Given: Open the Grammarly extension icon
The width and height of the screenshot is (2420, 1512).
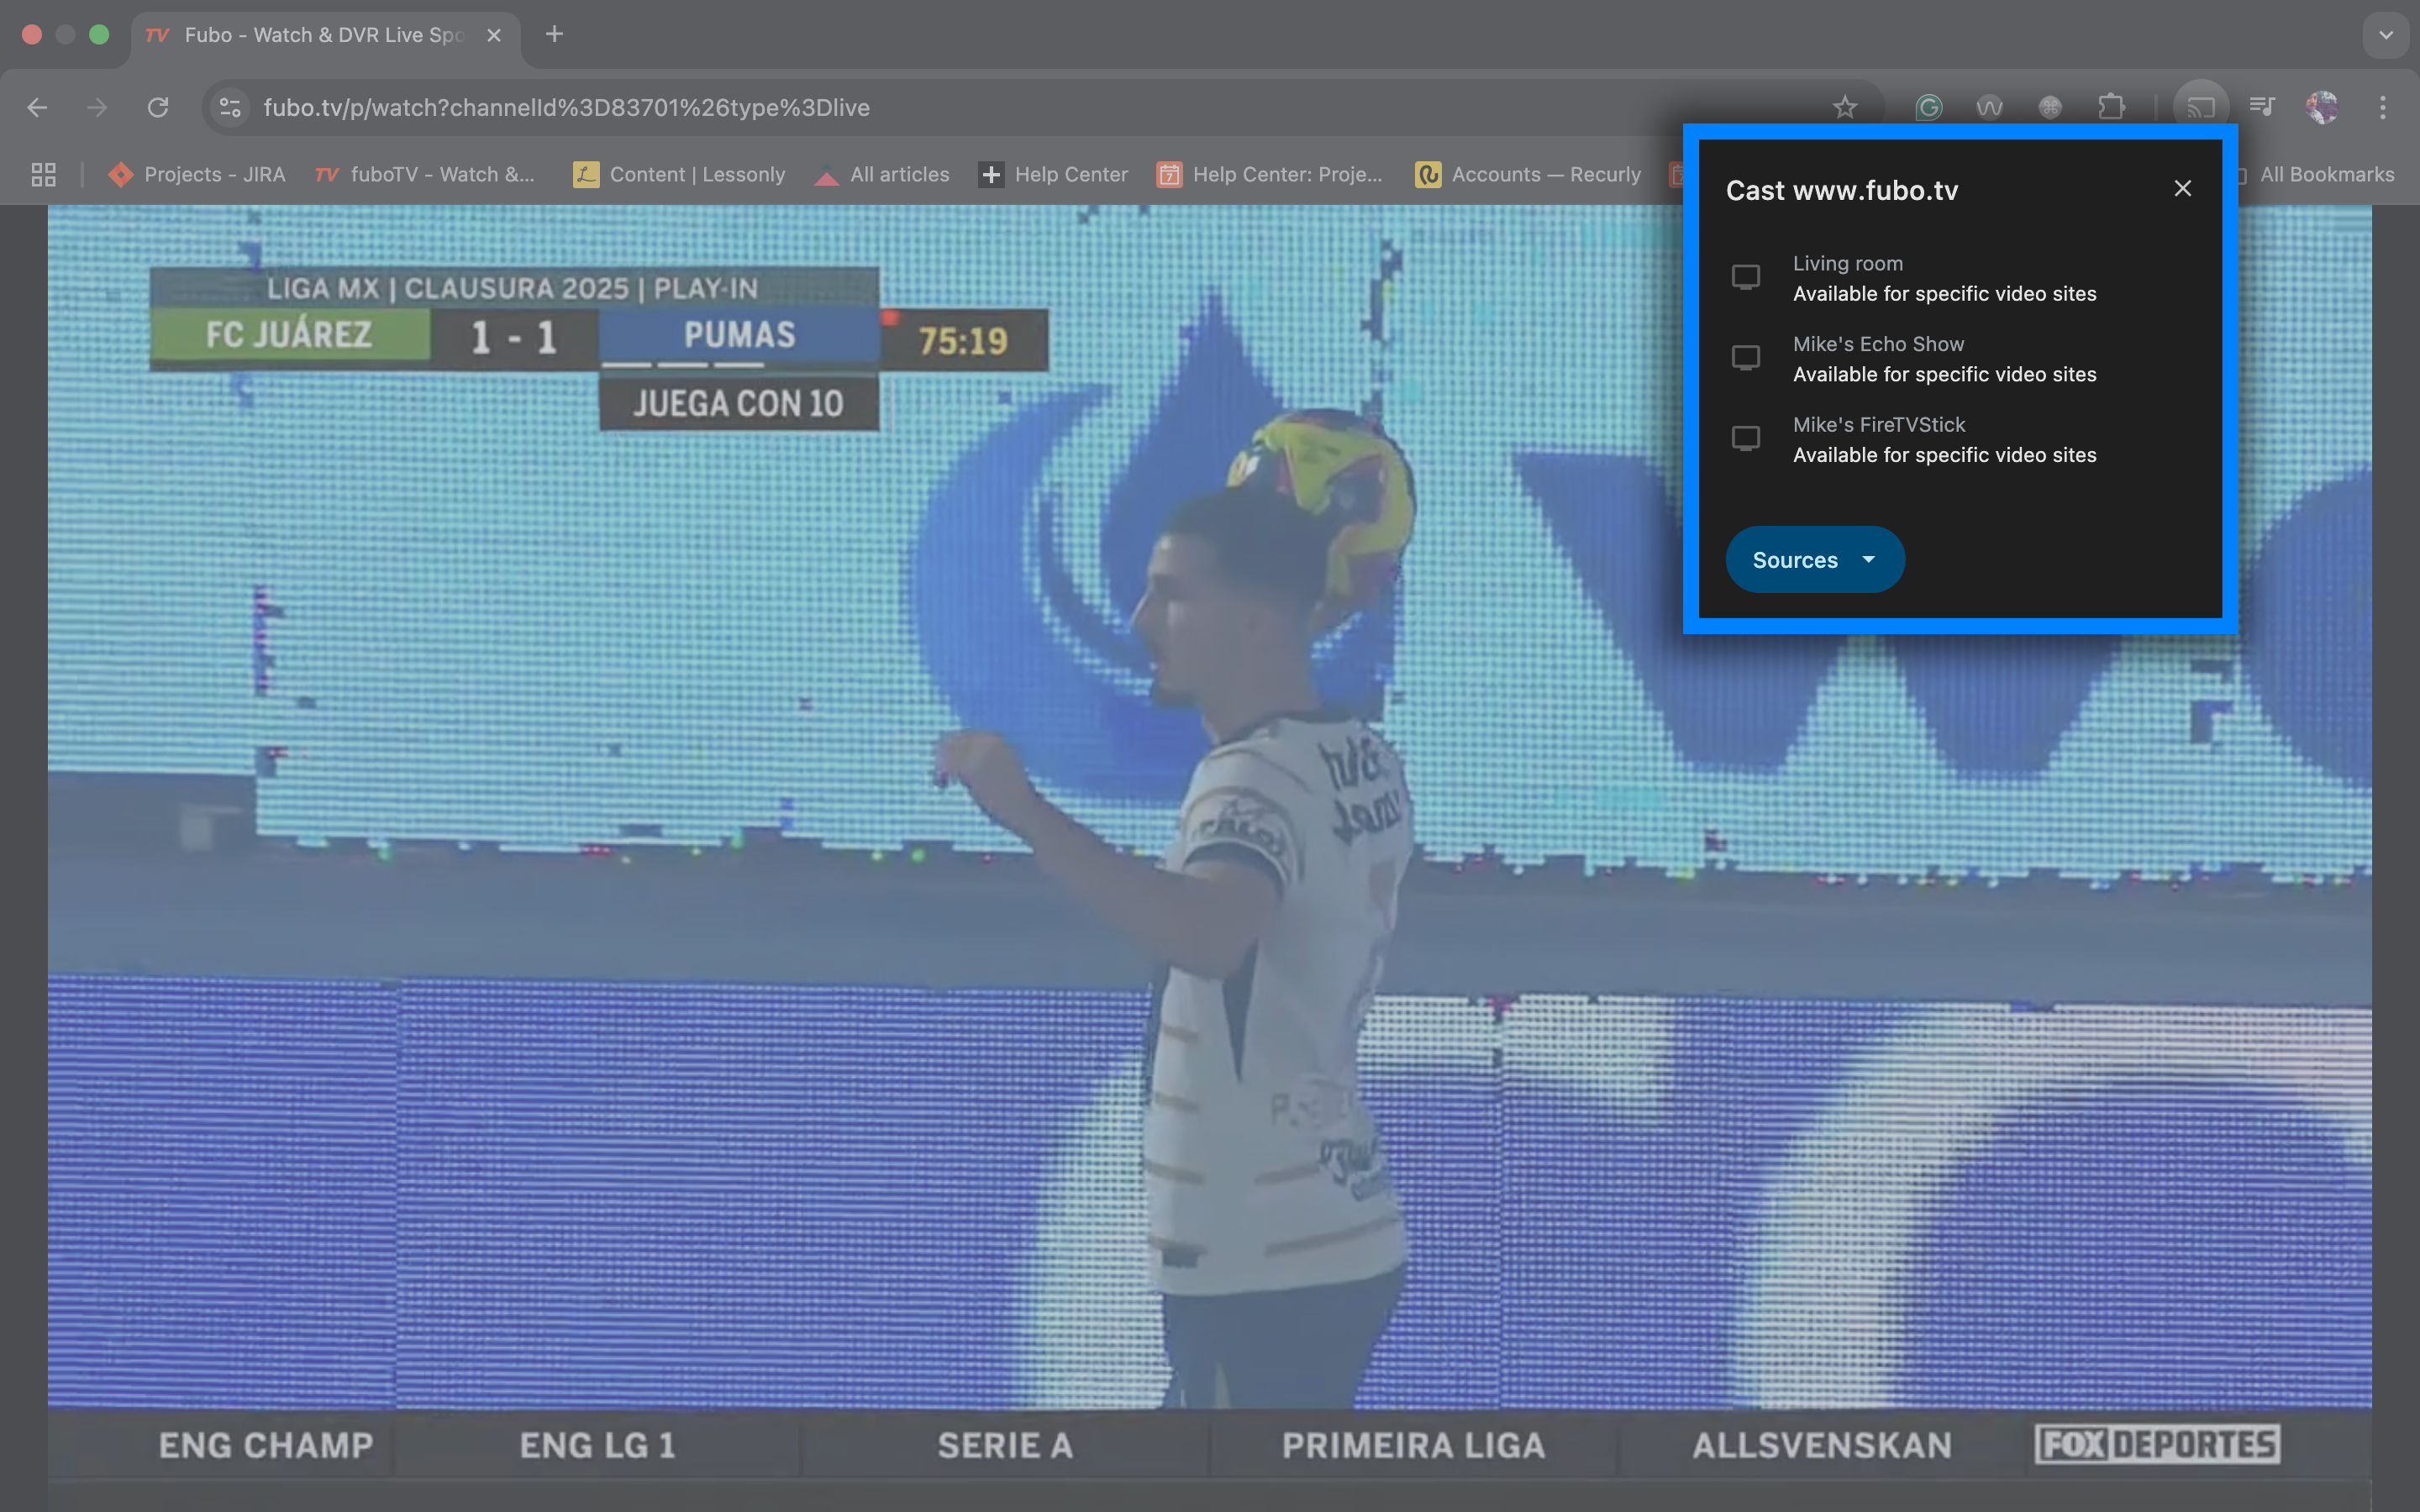Looking at the screenshot, I should pyautogui.click(x=1929, y=107).
